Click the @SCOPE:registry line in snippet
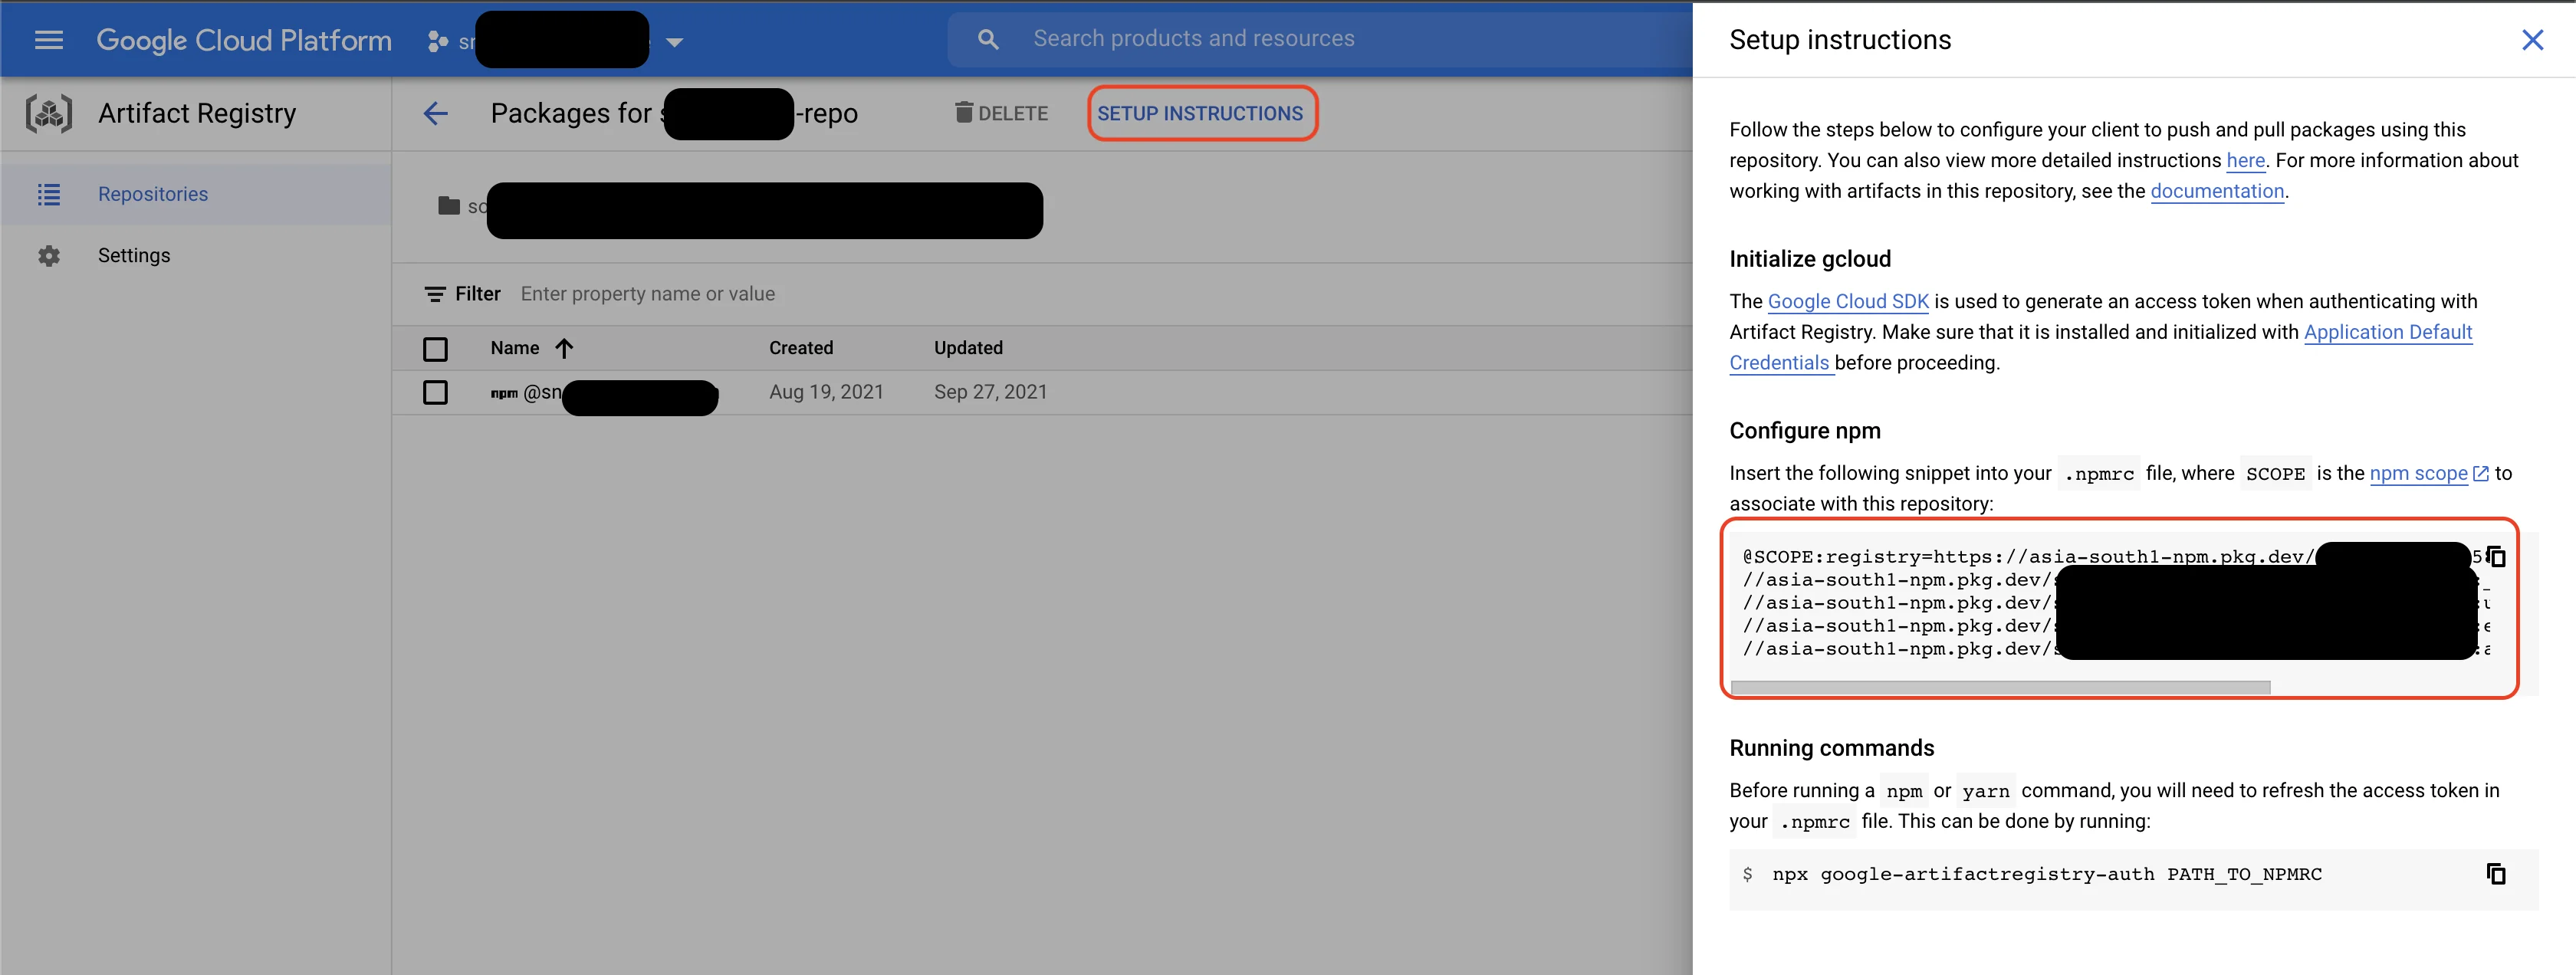Viewport: 2576px width, 975px height. pos(2028,556)
